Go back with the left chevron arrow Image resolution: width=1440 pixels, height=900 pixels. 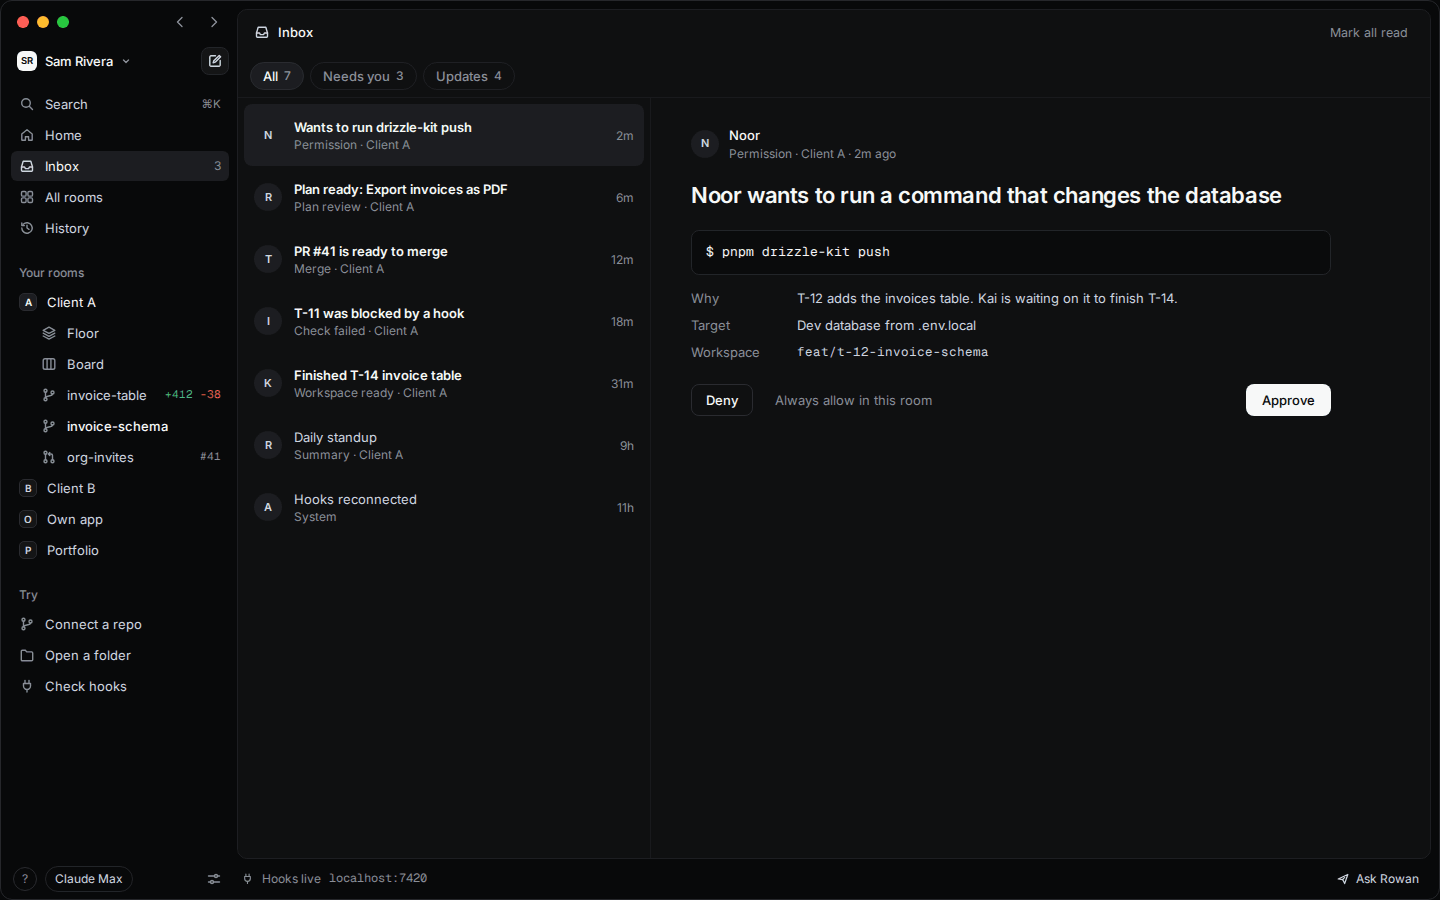180,22
